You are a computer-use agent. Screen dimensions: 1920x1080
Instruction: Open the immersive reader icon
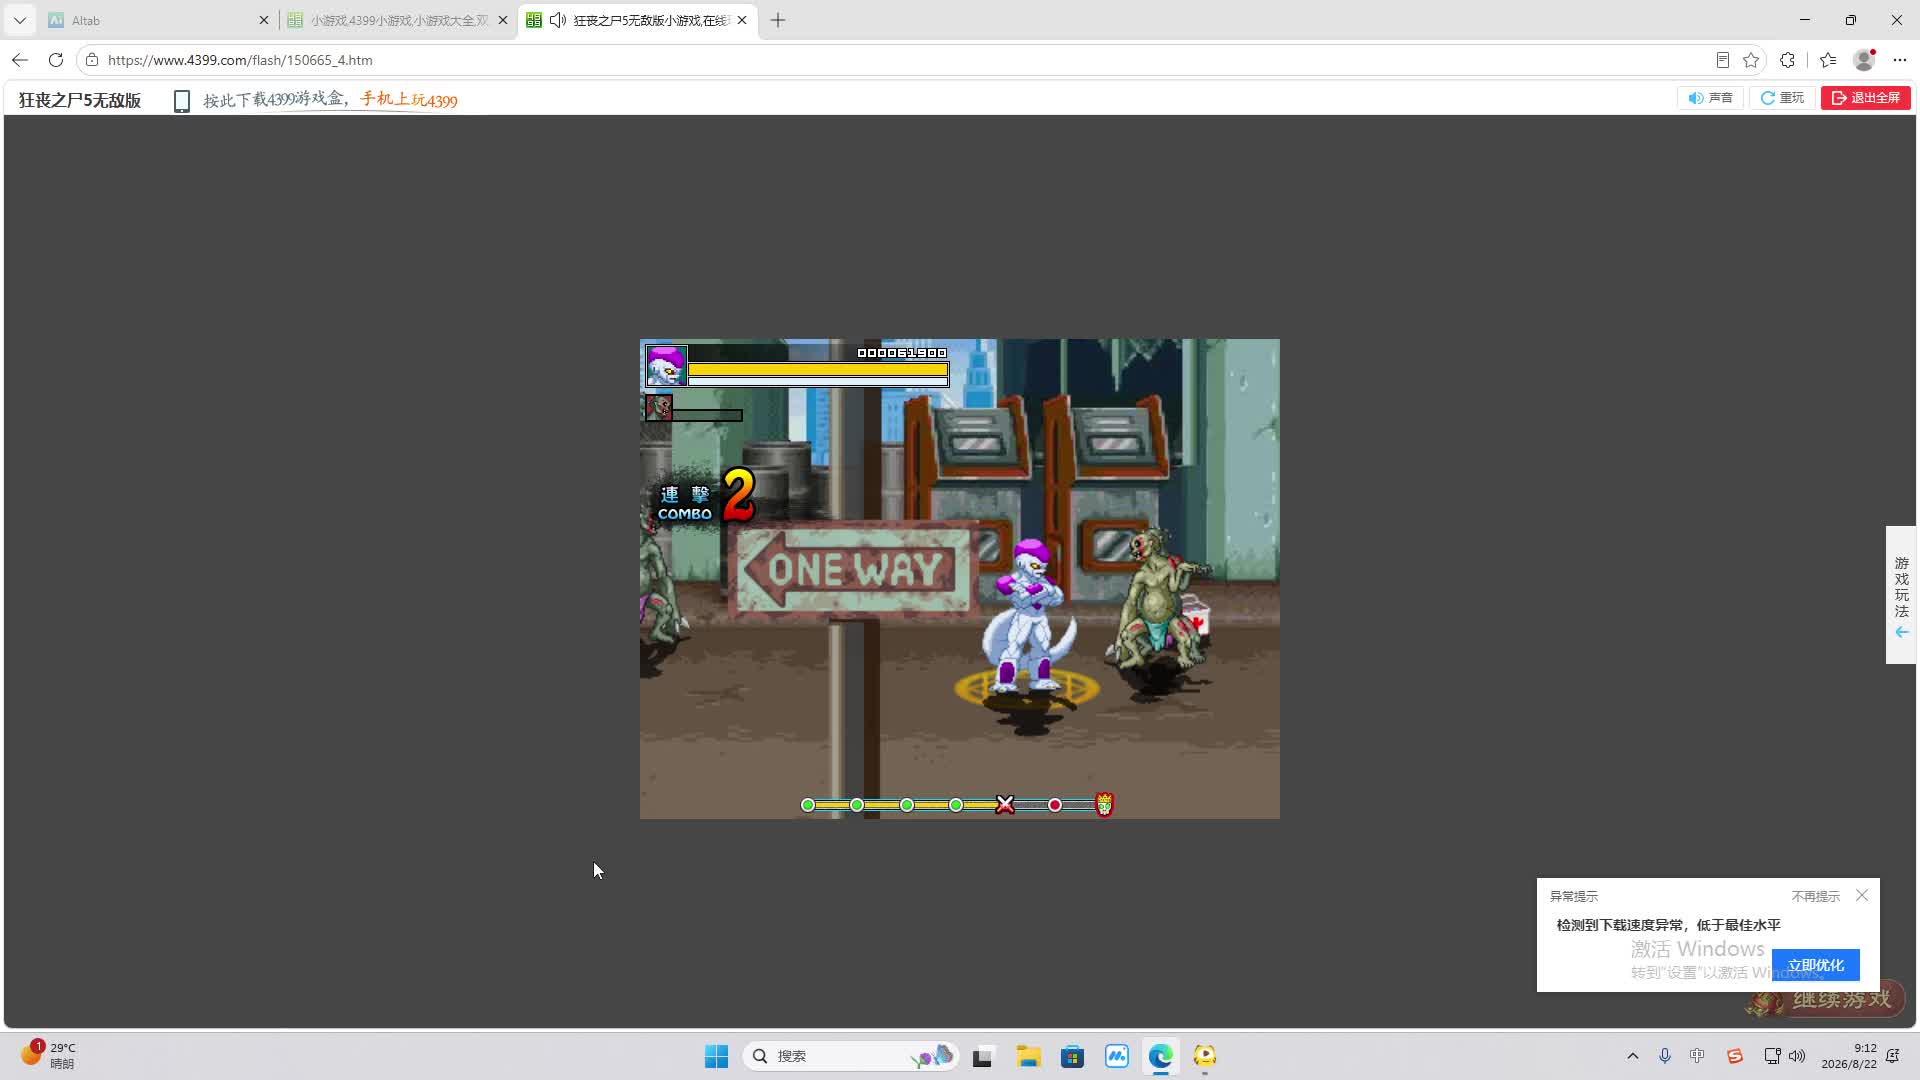[x=1722, y=60]
